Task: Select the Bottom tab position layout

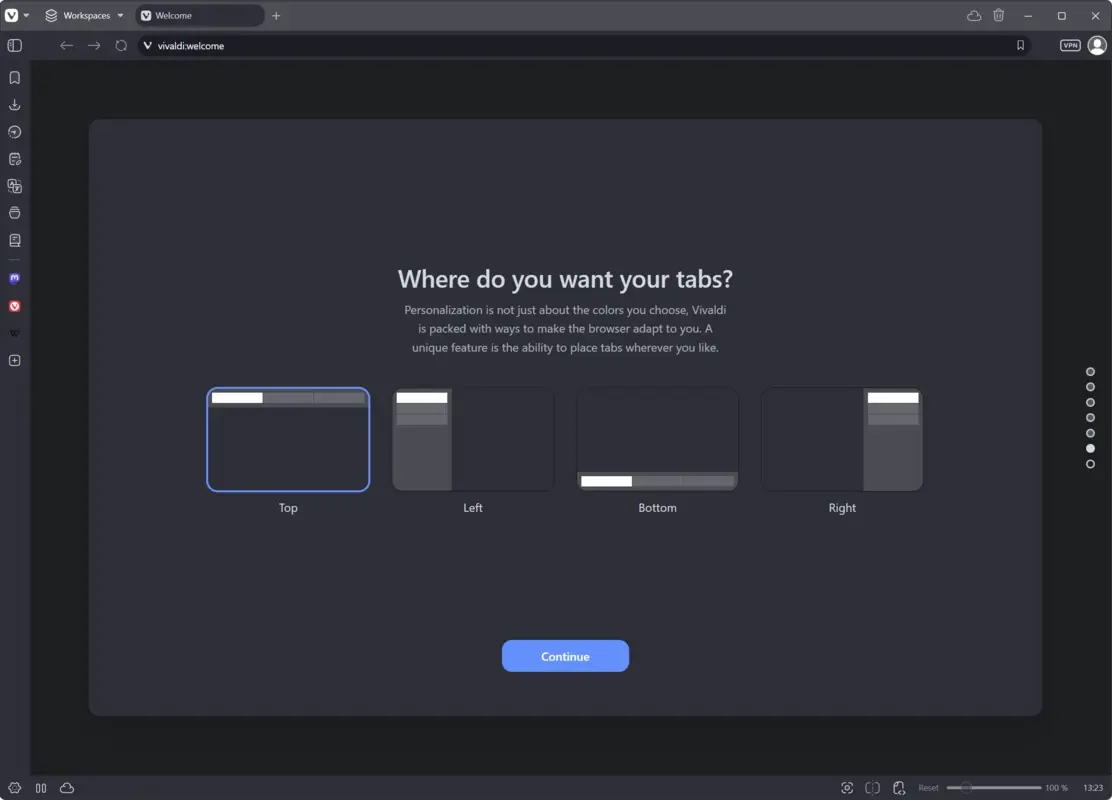Action: point(657,439)
